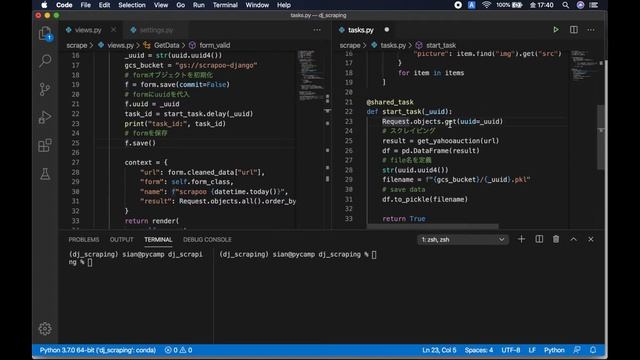Screen dimensions: 640x360
Task: Open the Testing flask view
Action: click(x=45, y=174)
